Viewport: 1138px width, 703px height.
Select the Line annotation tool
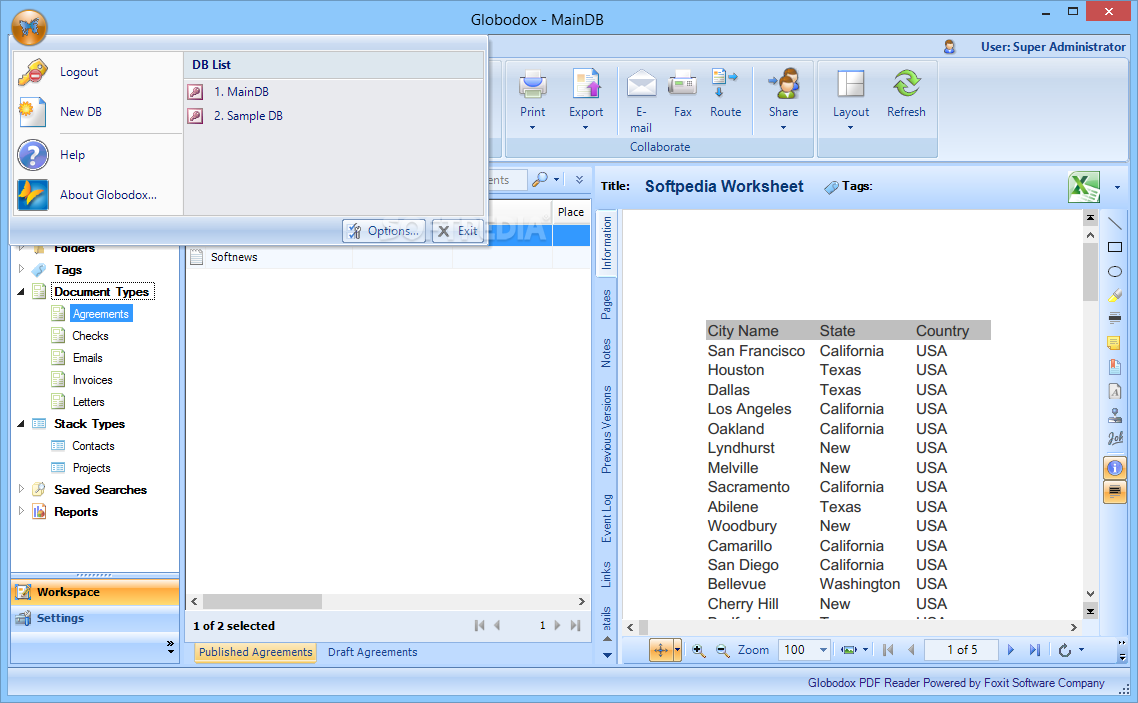(x=1115, y=223)
